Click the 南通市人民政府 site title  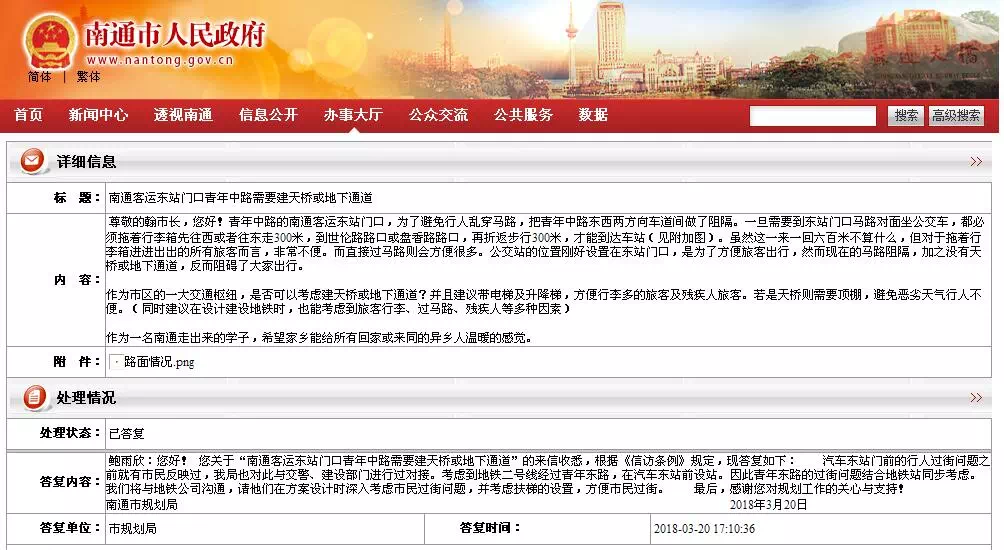[175, 34]
